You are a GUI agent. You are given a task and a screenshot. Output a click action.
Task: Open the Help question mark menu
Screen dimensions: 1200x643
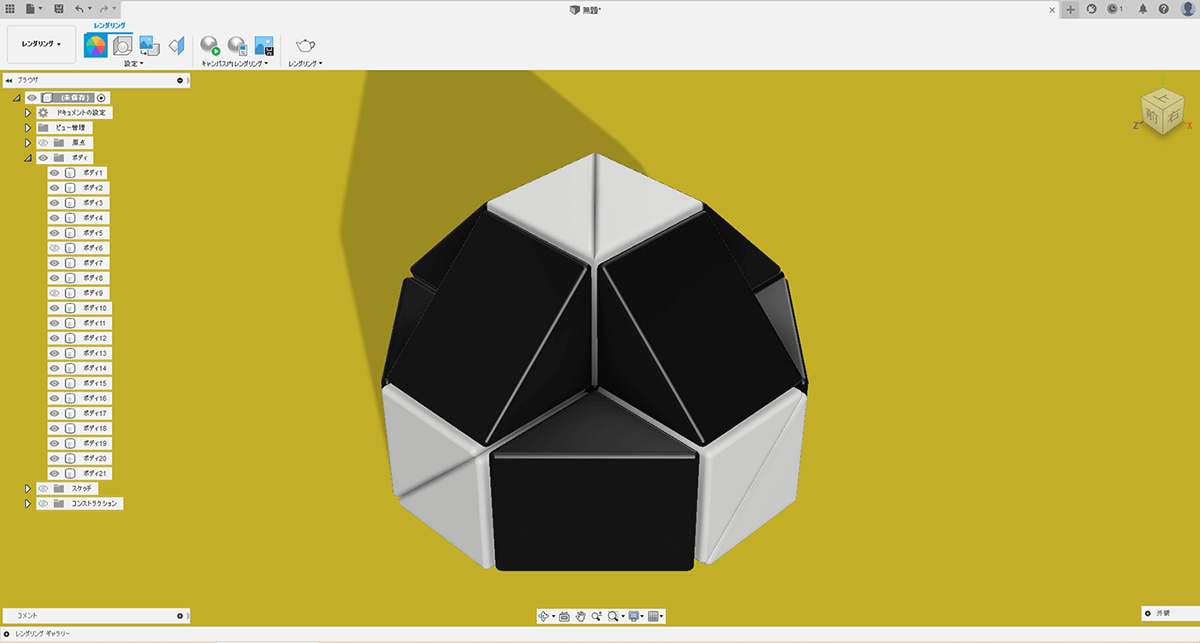pyautogui.click(x=1164, y=9)
